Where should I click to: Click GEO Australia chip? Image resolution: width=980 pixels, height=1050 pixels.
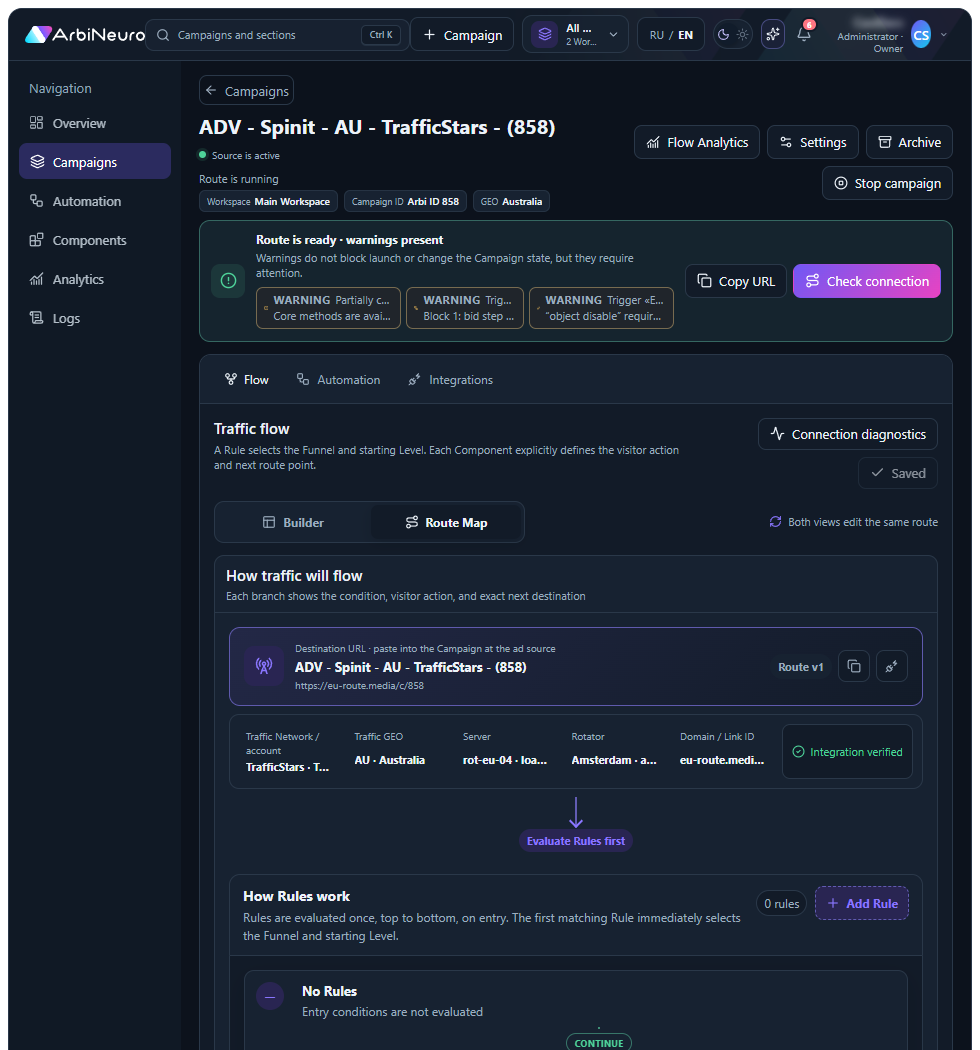(x=511, y=202)
